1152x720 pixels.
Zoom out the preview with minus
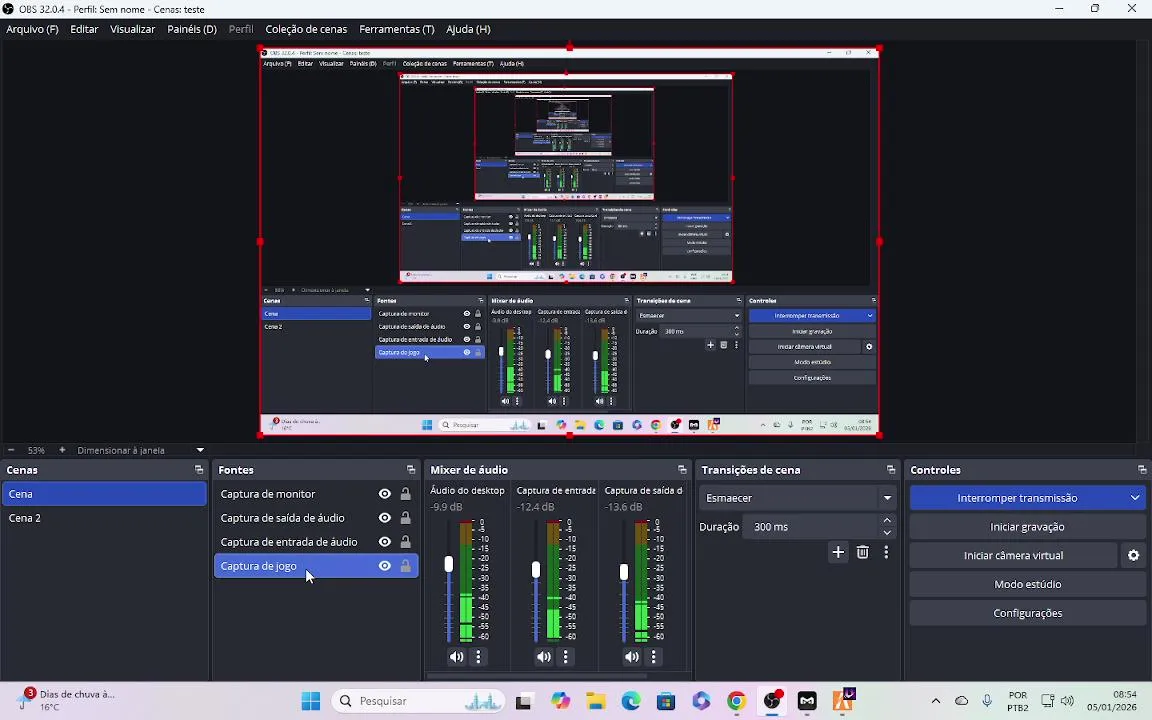tap(11, 450)
